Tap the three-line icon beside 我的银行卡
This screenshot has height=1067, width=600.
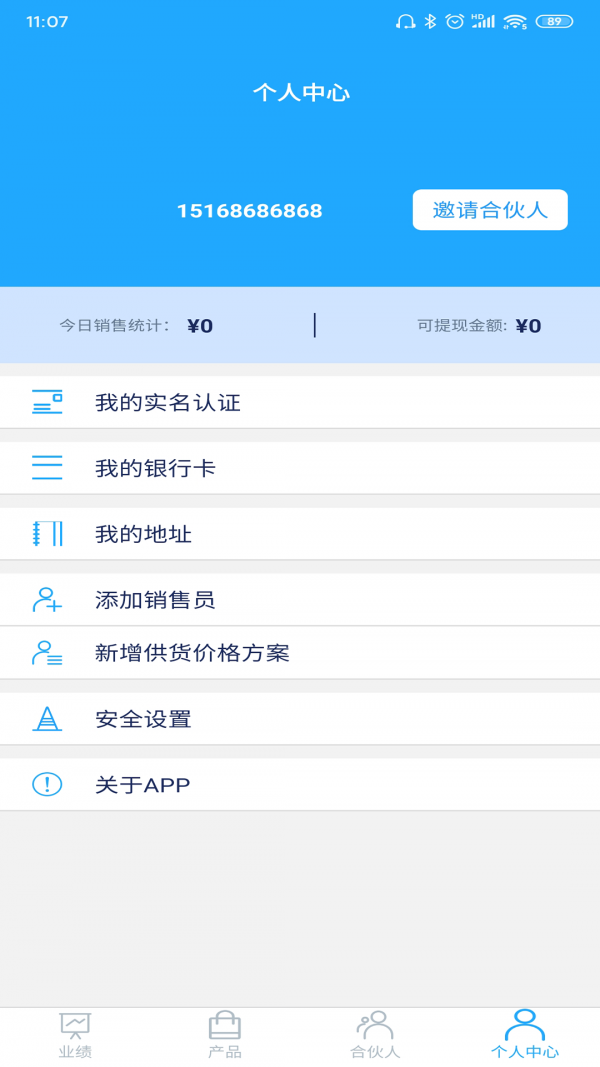coord(47,468)
